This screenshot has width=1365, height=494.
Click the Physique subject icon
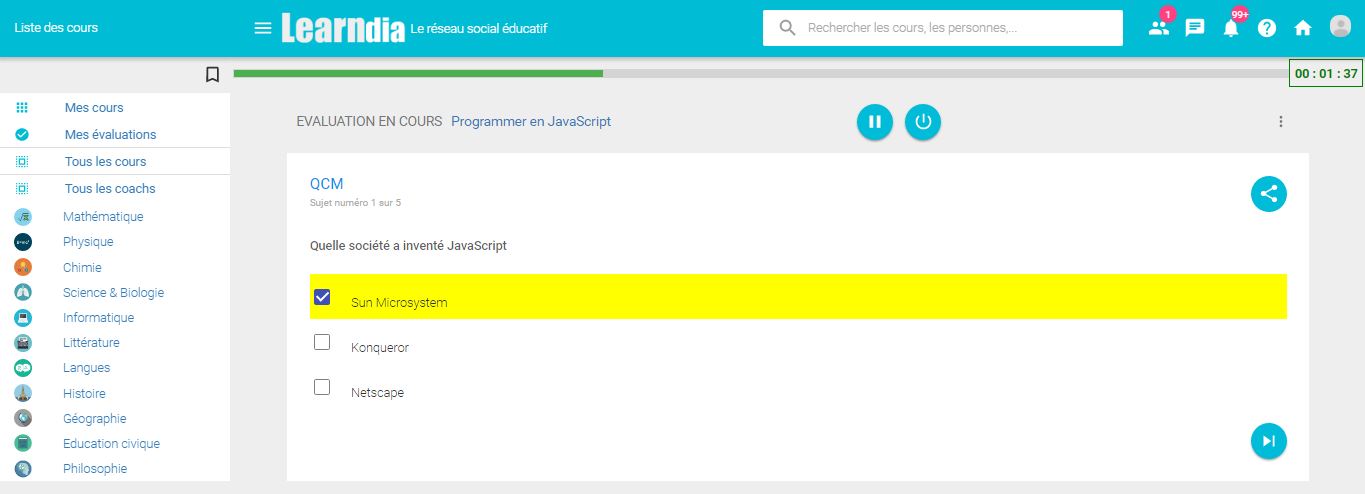click(23, 242)
